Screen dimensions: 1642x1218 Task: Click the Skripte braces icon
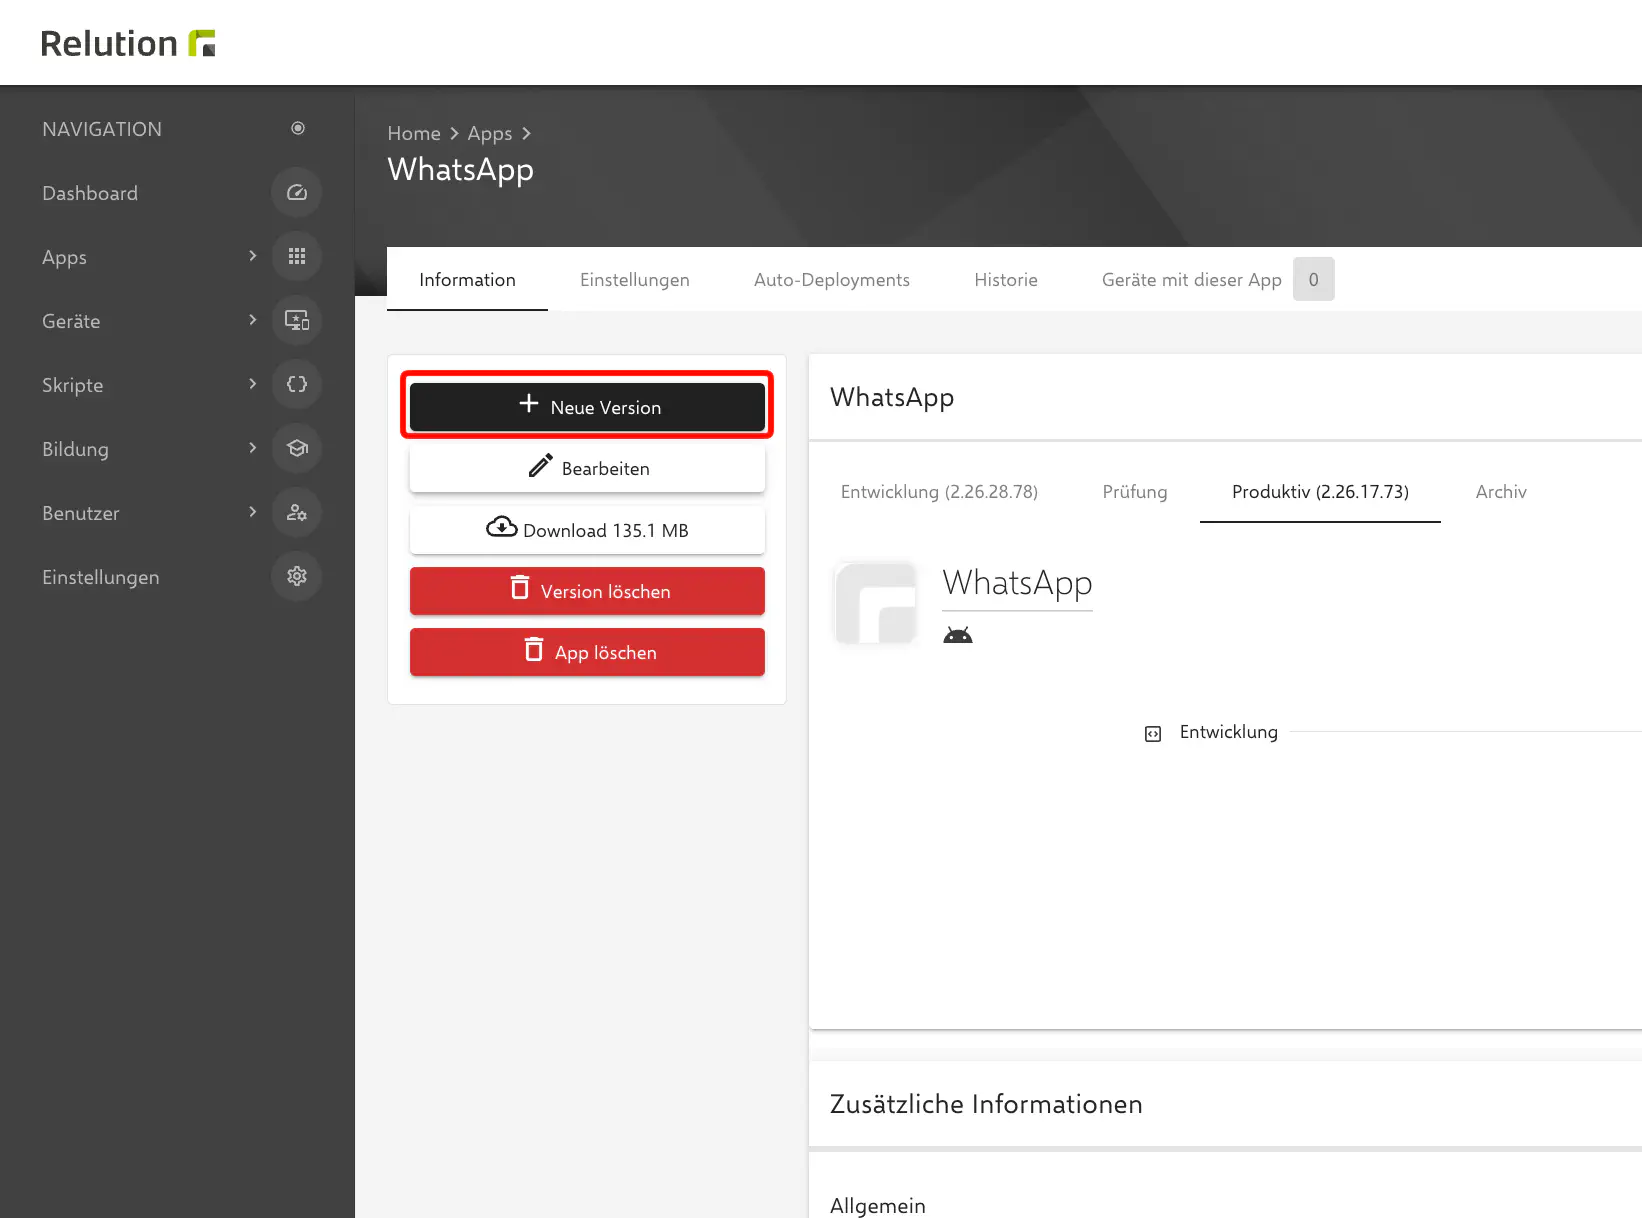(297, 385)
